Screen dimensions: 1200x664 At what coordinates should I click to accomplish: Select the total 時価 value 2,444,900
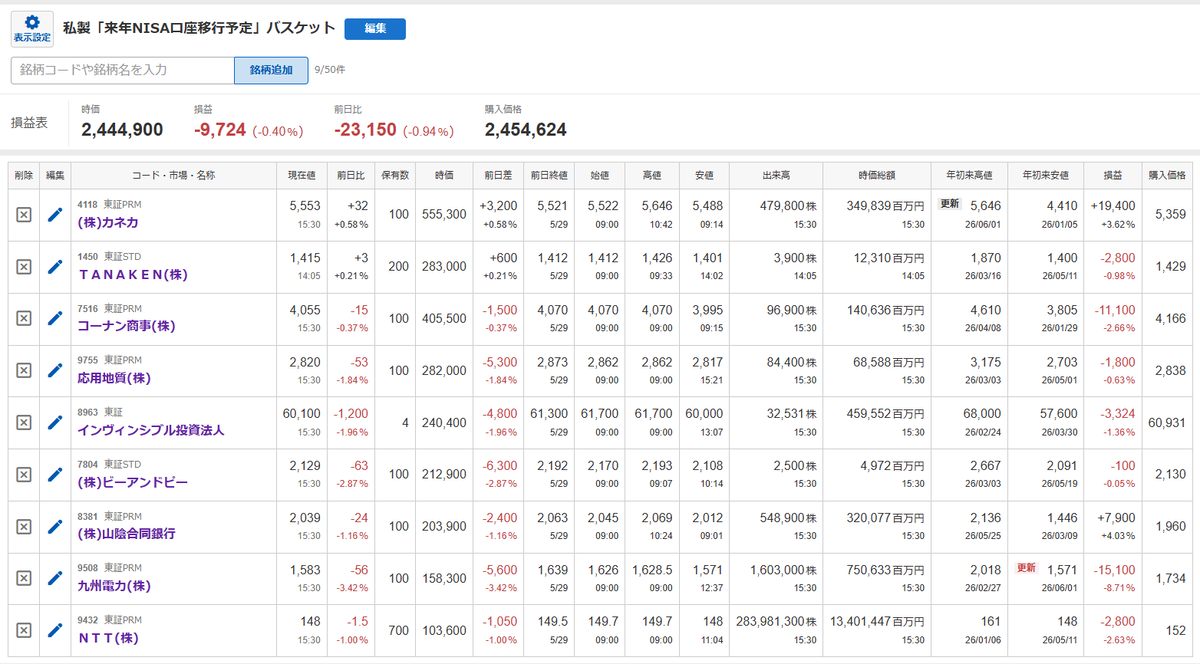pos(122,130)
